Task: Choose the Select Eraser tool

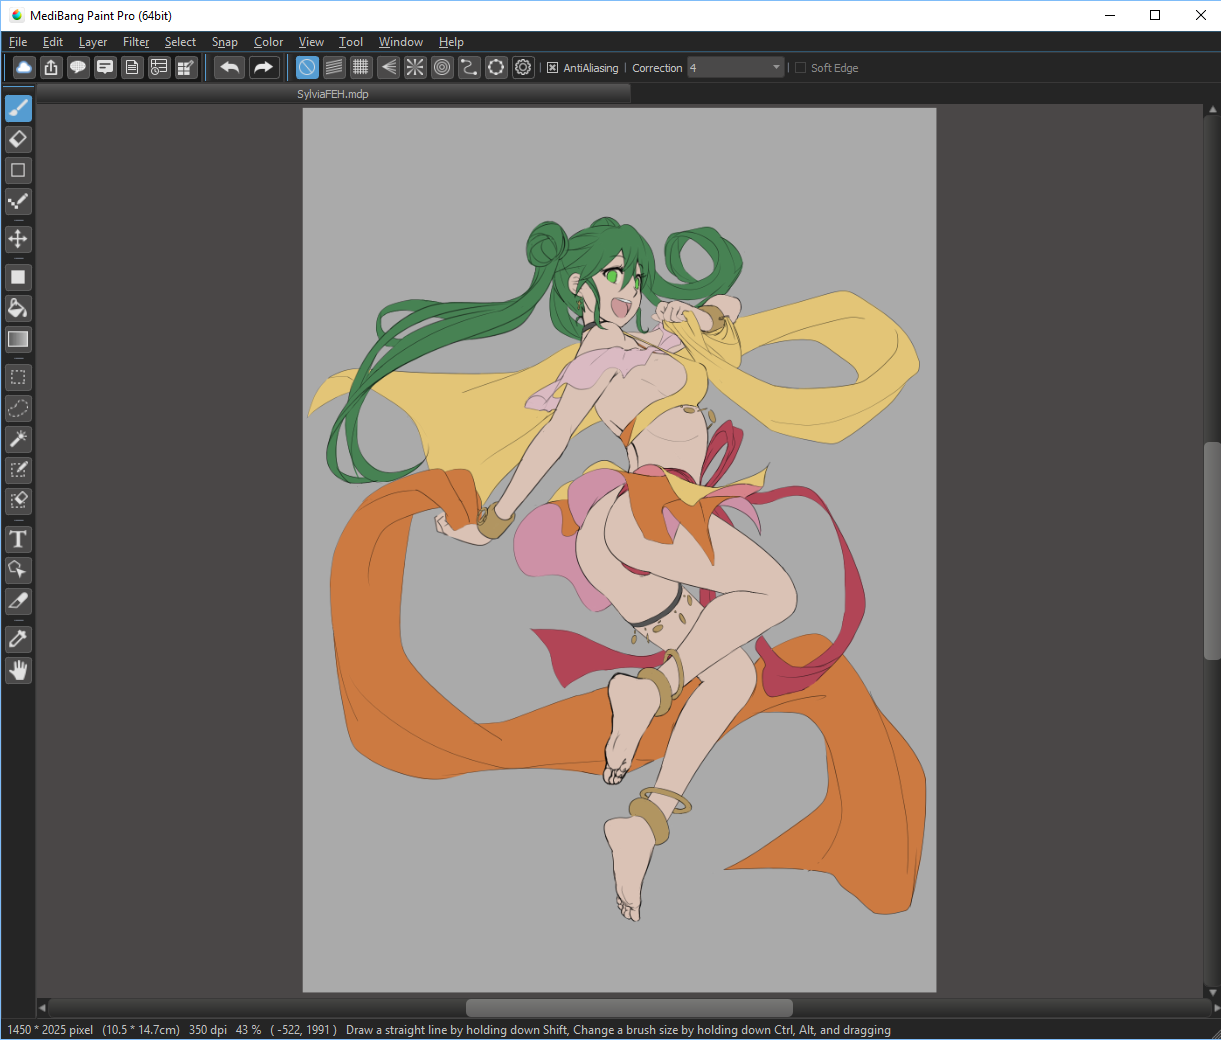Action: 18,501
